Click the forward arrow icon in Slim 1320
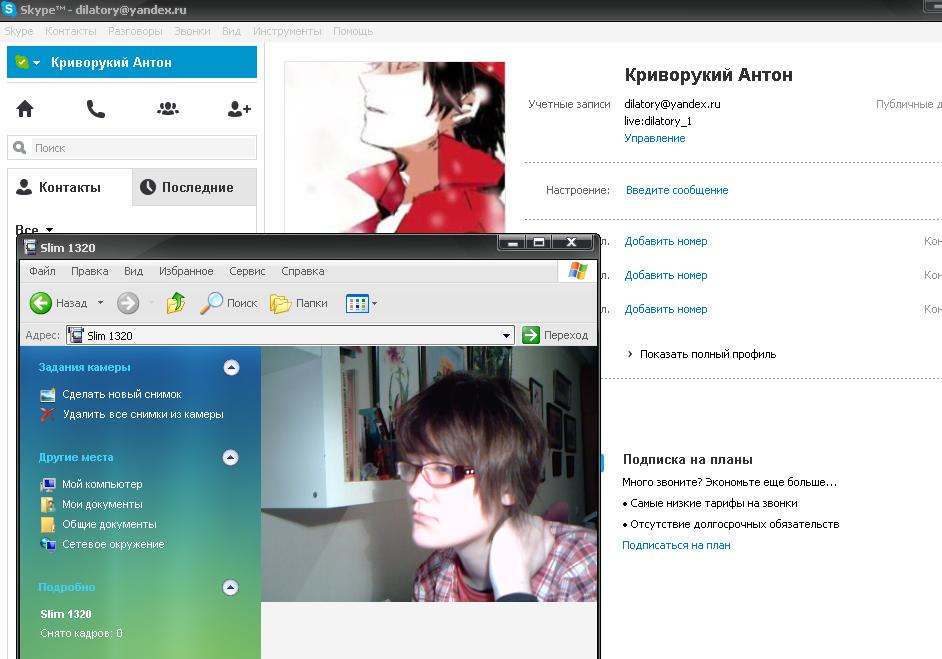942x659 pixels. point(128,303)
